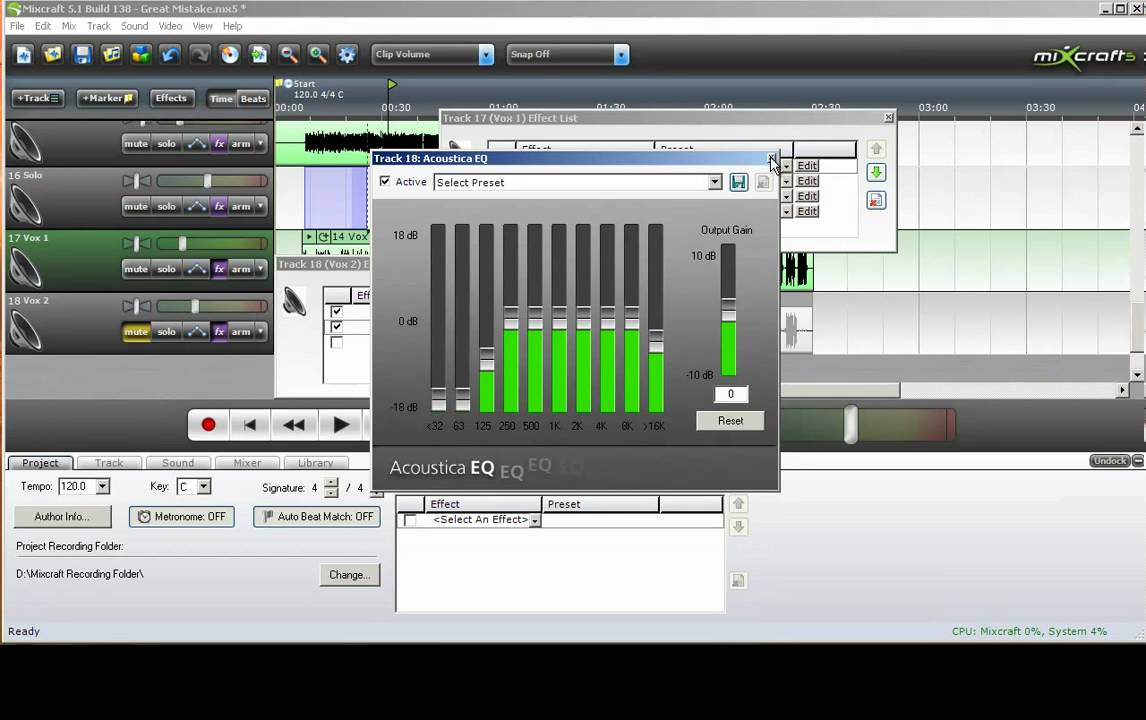Image resolution: width=1146 pixels, height=720 pixels.
Task: Open Preferences gear icon
Action: pyautogui.click(x=347, y=55)
